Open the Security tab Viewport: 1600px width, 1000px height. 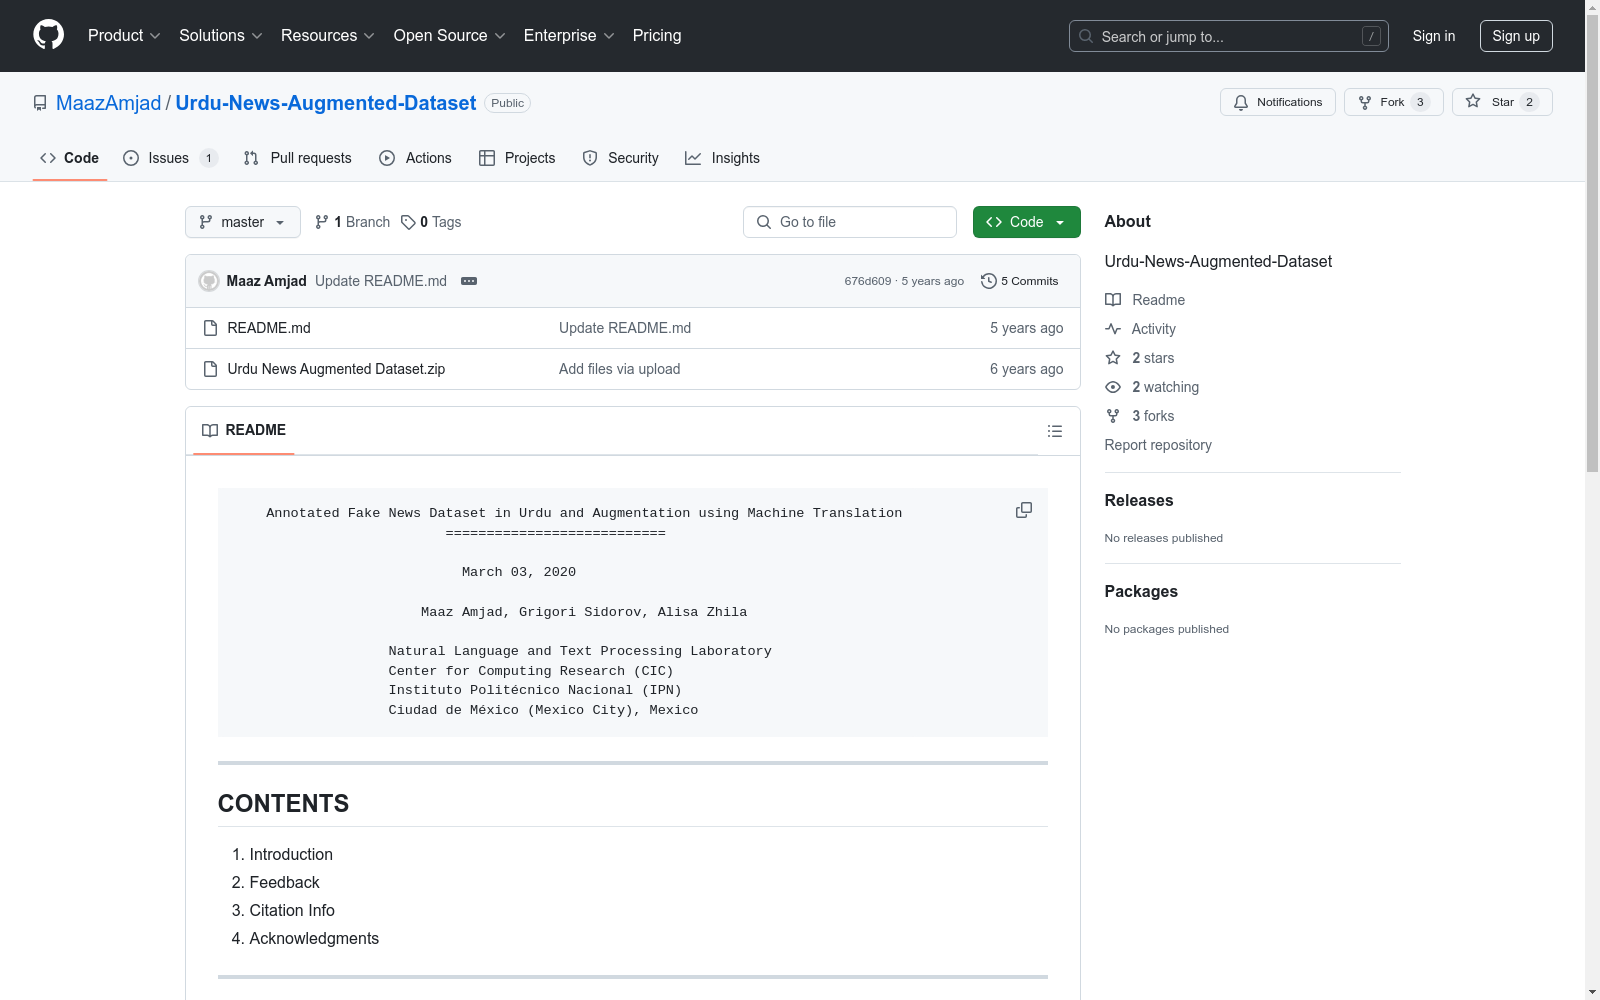(x=620, y=158)
